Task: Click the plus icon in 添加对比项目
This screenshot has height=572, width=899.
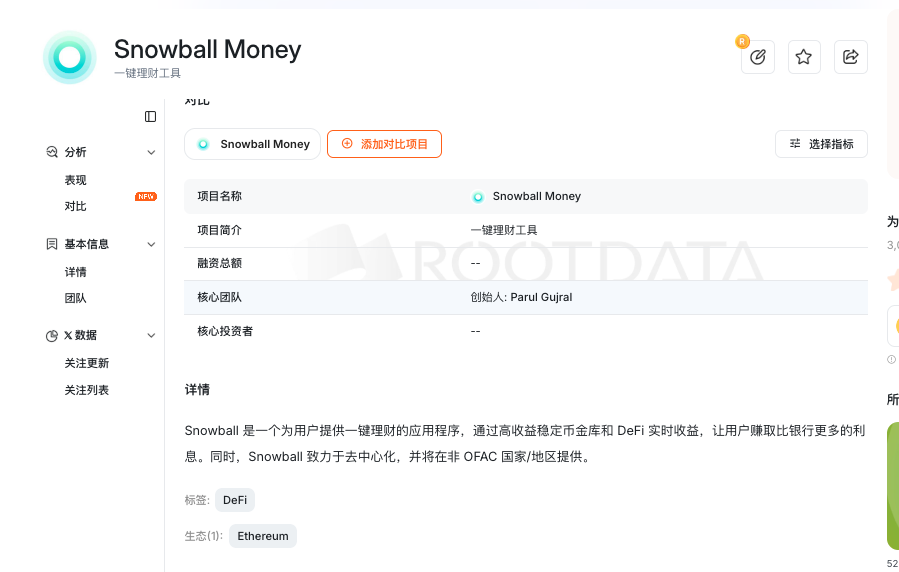Action: 347,143
